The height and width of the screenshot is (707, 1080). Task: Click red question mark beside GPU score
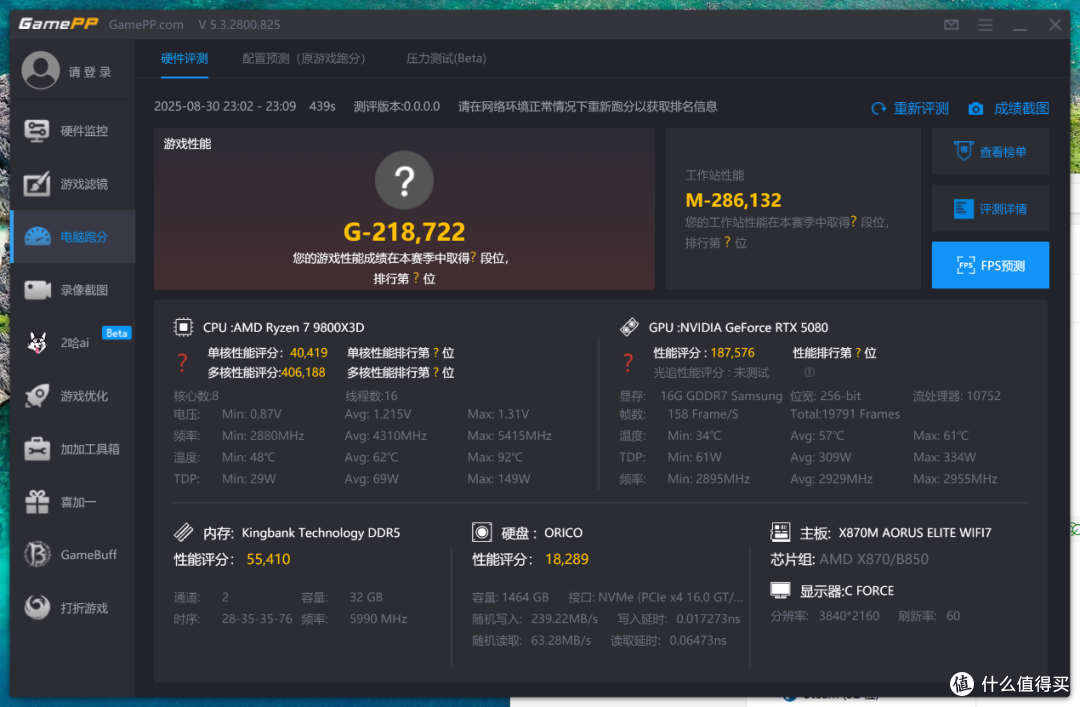tap(628, 362)
